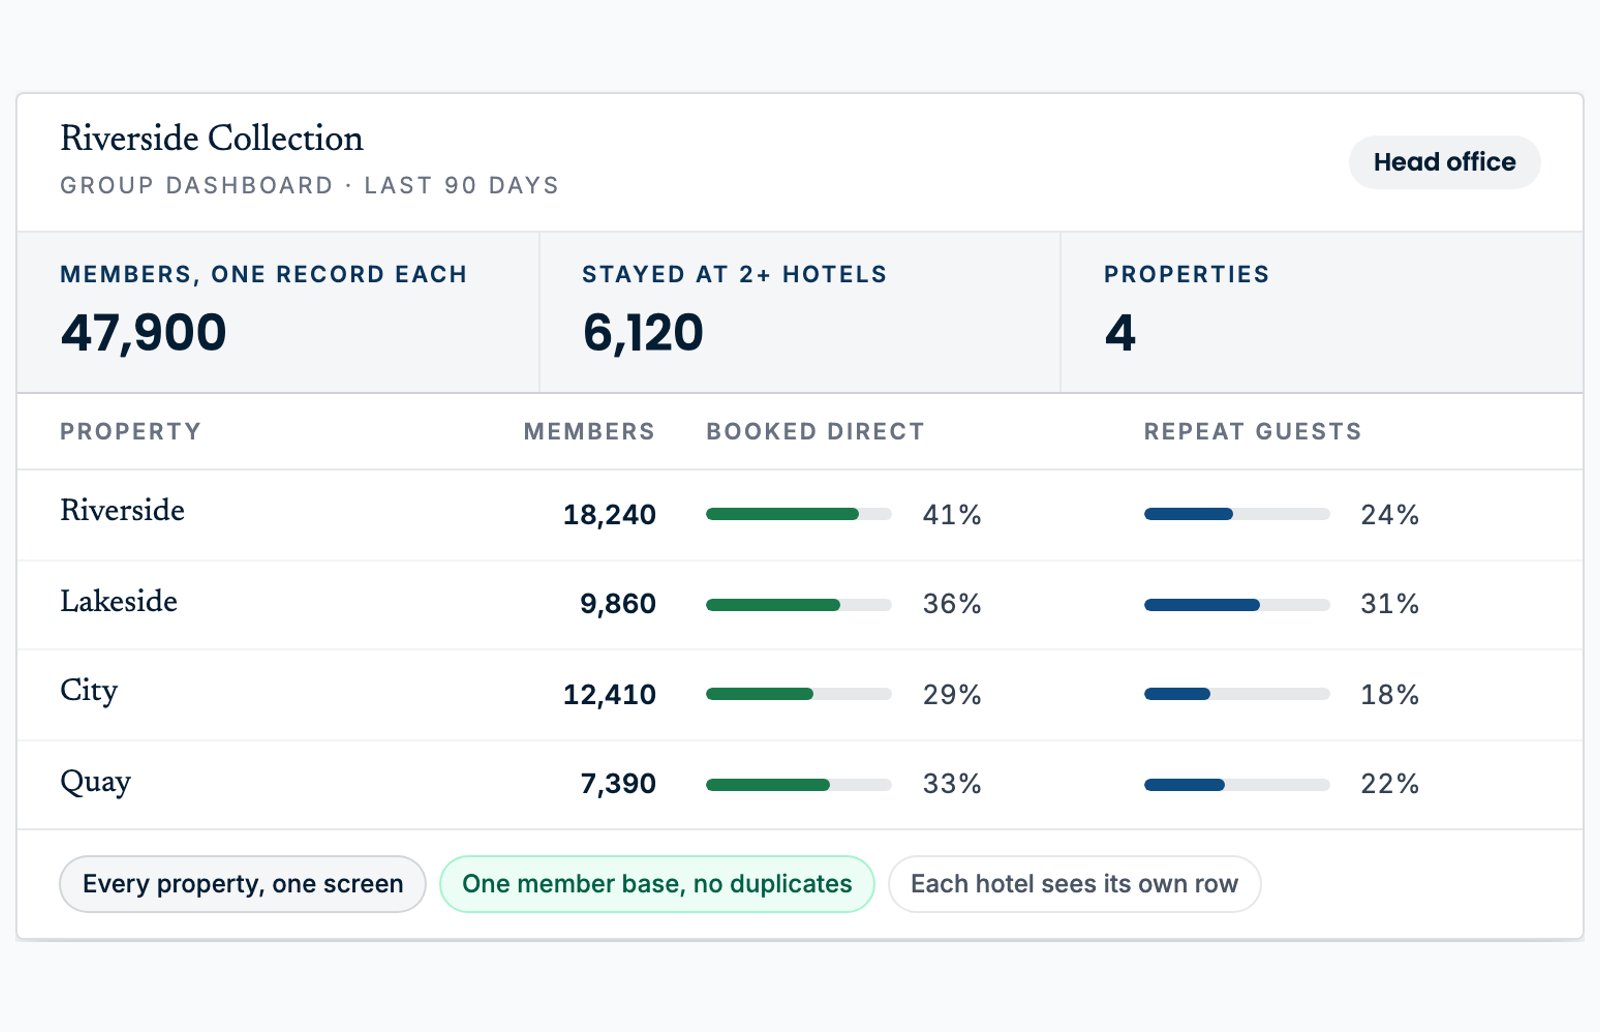Select the 'Each hotel sees its own row' chip
This screenshot has height=1032, width=1600.
1074,884
